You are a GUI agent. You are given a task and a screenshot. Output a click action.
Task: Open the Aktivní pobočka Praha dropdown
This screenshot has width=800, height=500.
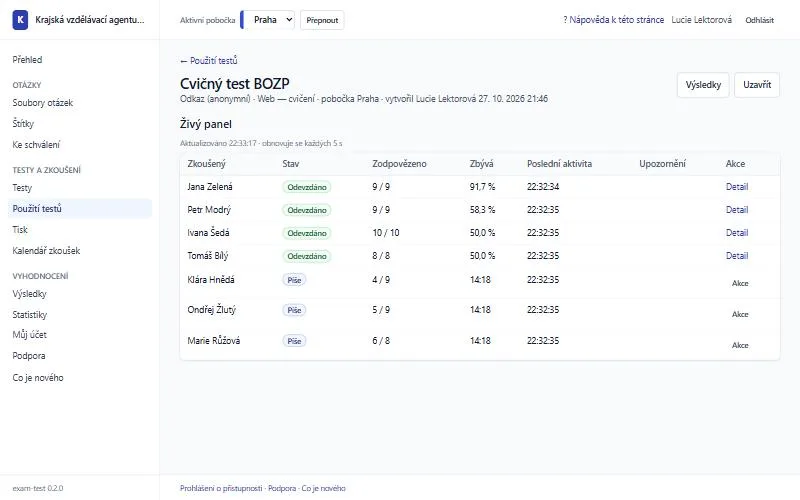pyautogui.click(x=268, y=20)
